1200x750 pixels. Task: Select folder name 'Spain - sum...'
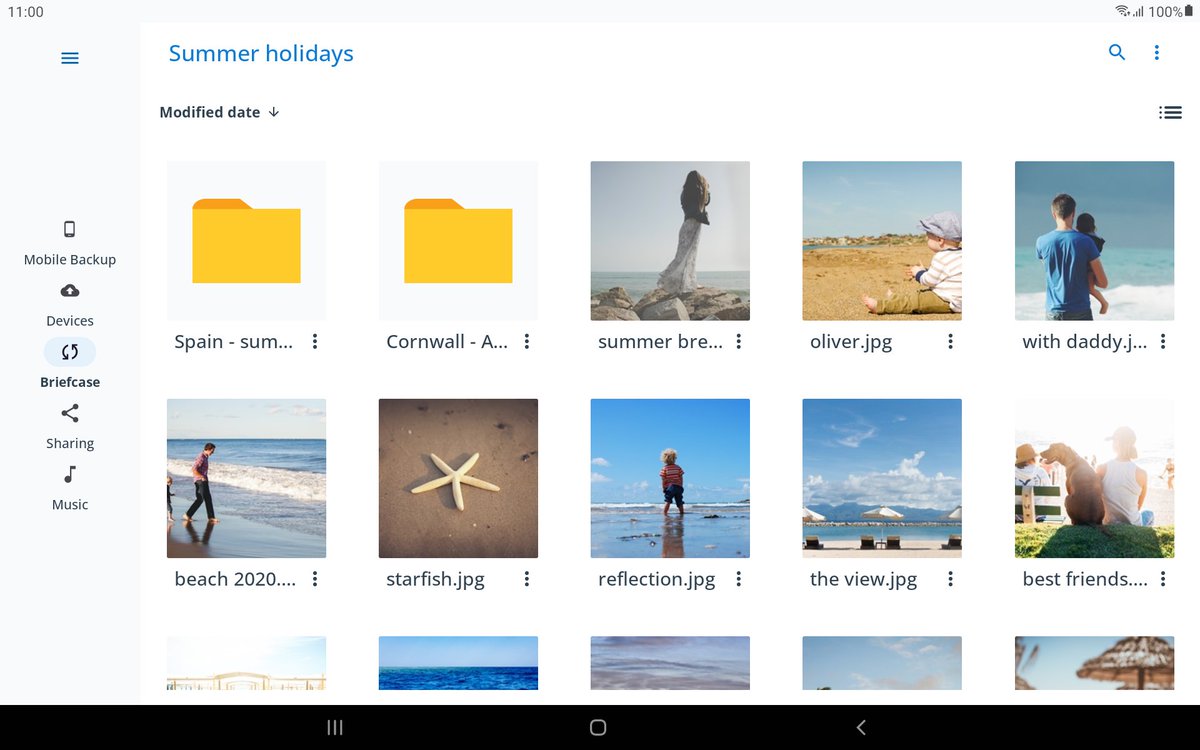(x=234, y=342)
